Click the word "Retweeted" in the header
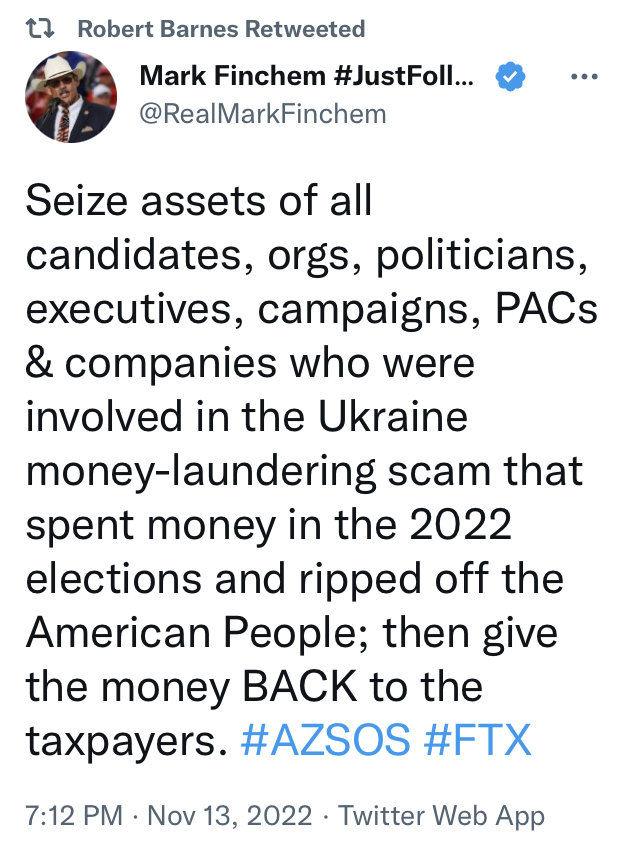The height and width of the screenshot is (855, 625). (x=310, y=29)
